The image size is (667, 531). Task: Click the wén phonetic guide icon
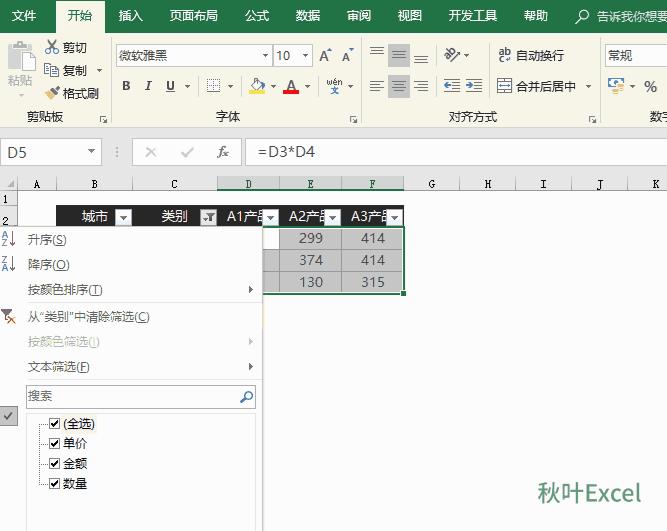[x=334, y=86]
